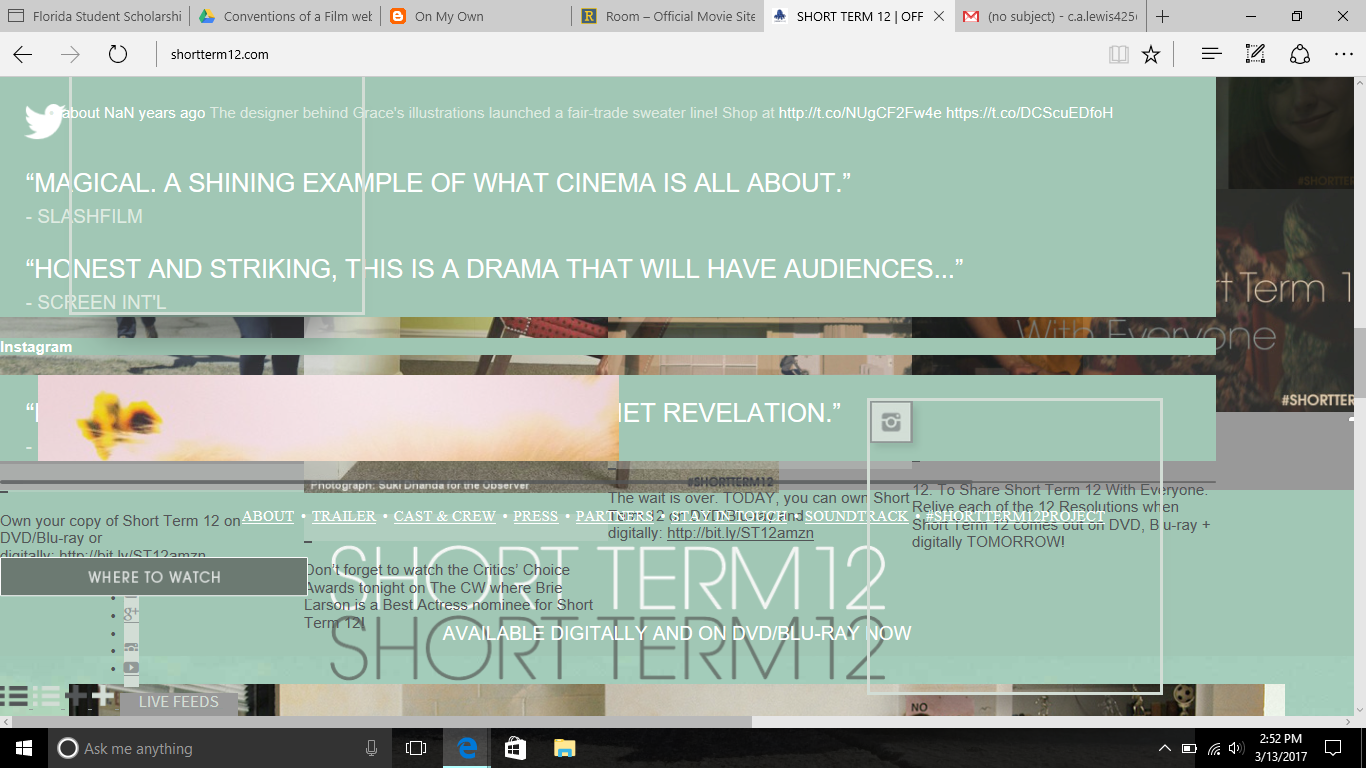Open File Explorer from taskbar
Image resolution: width=1366 pixels, height=768 pixels.
565,748
